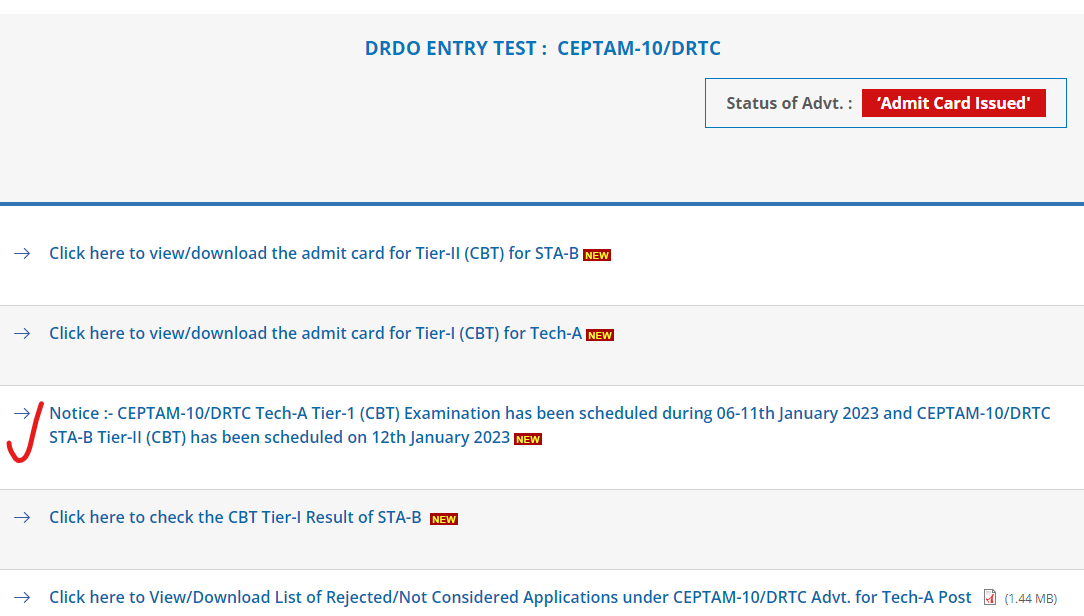Click the NEW badge after Tier-I Tech-A admit card

pyautogui.click(x=600, y=335)
